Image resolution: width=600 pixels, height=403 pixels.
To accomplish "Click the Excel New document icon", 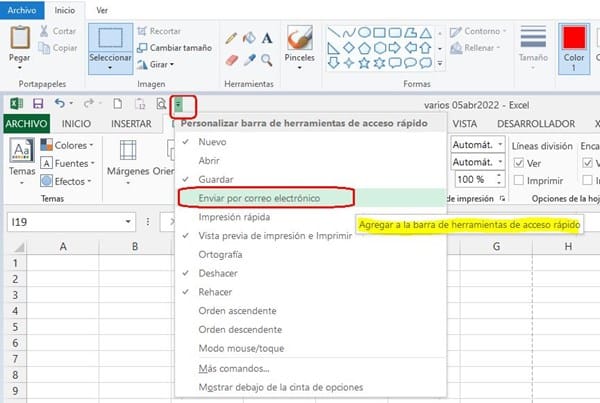I will (118, 103).
